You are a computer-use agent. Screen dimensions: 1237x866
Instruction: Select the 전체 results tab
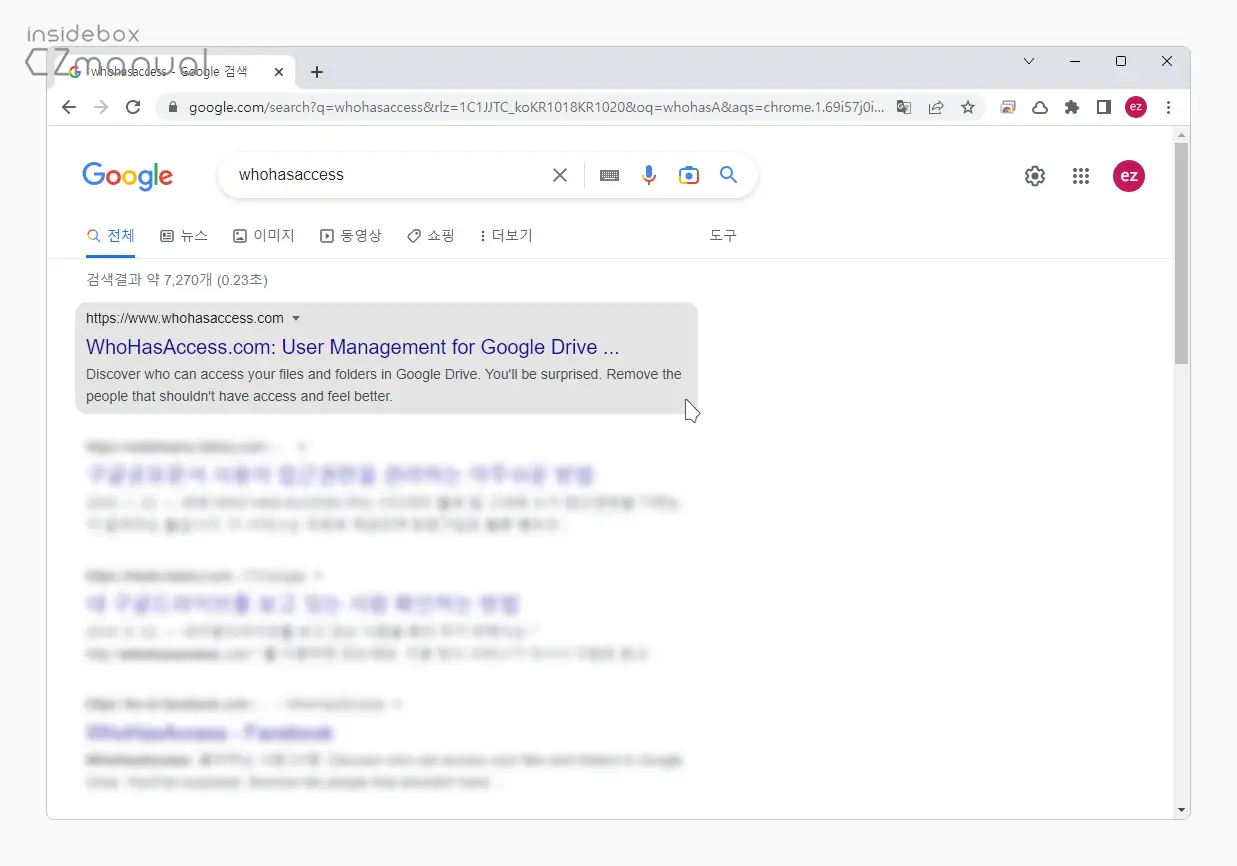pyautogui.click(x=110, y=236)
